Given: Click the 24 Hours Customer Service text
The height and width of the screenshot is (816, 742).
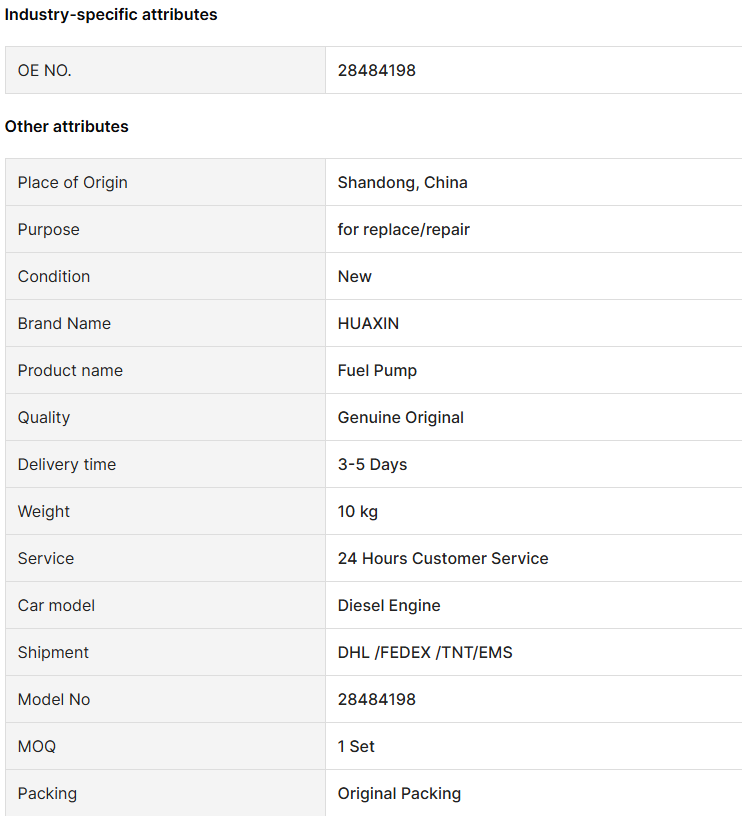Looking at the screenshot, I should 443,558.
